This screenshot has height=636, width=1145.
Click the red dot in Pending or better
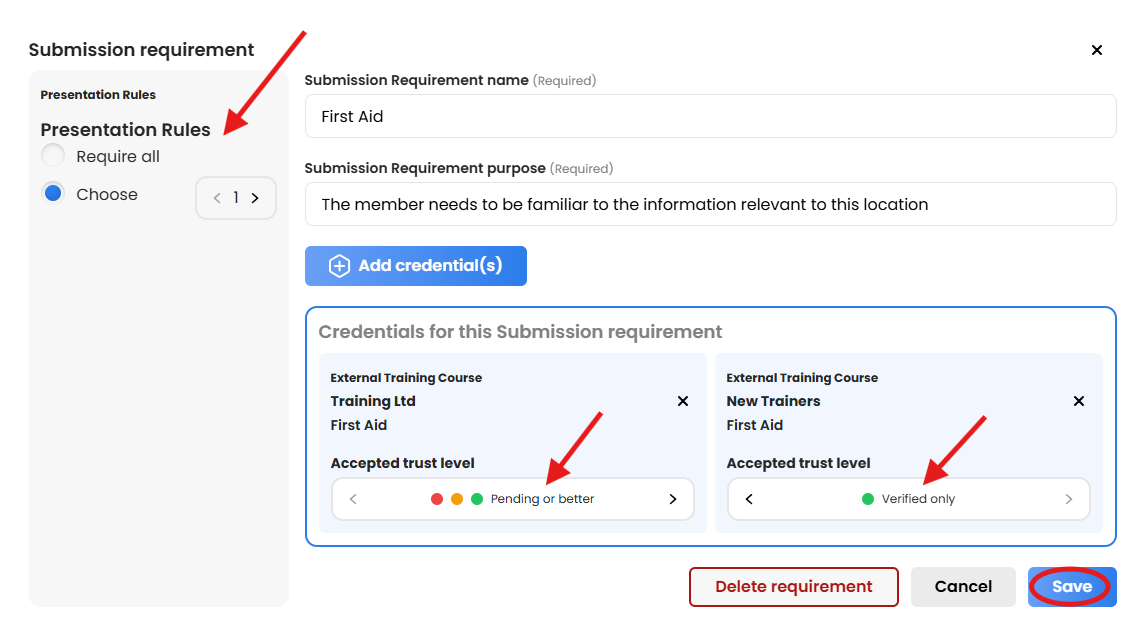pyautogui.click(x=437, y=499)
